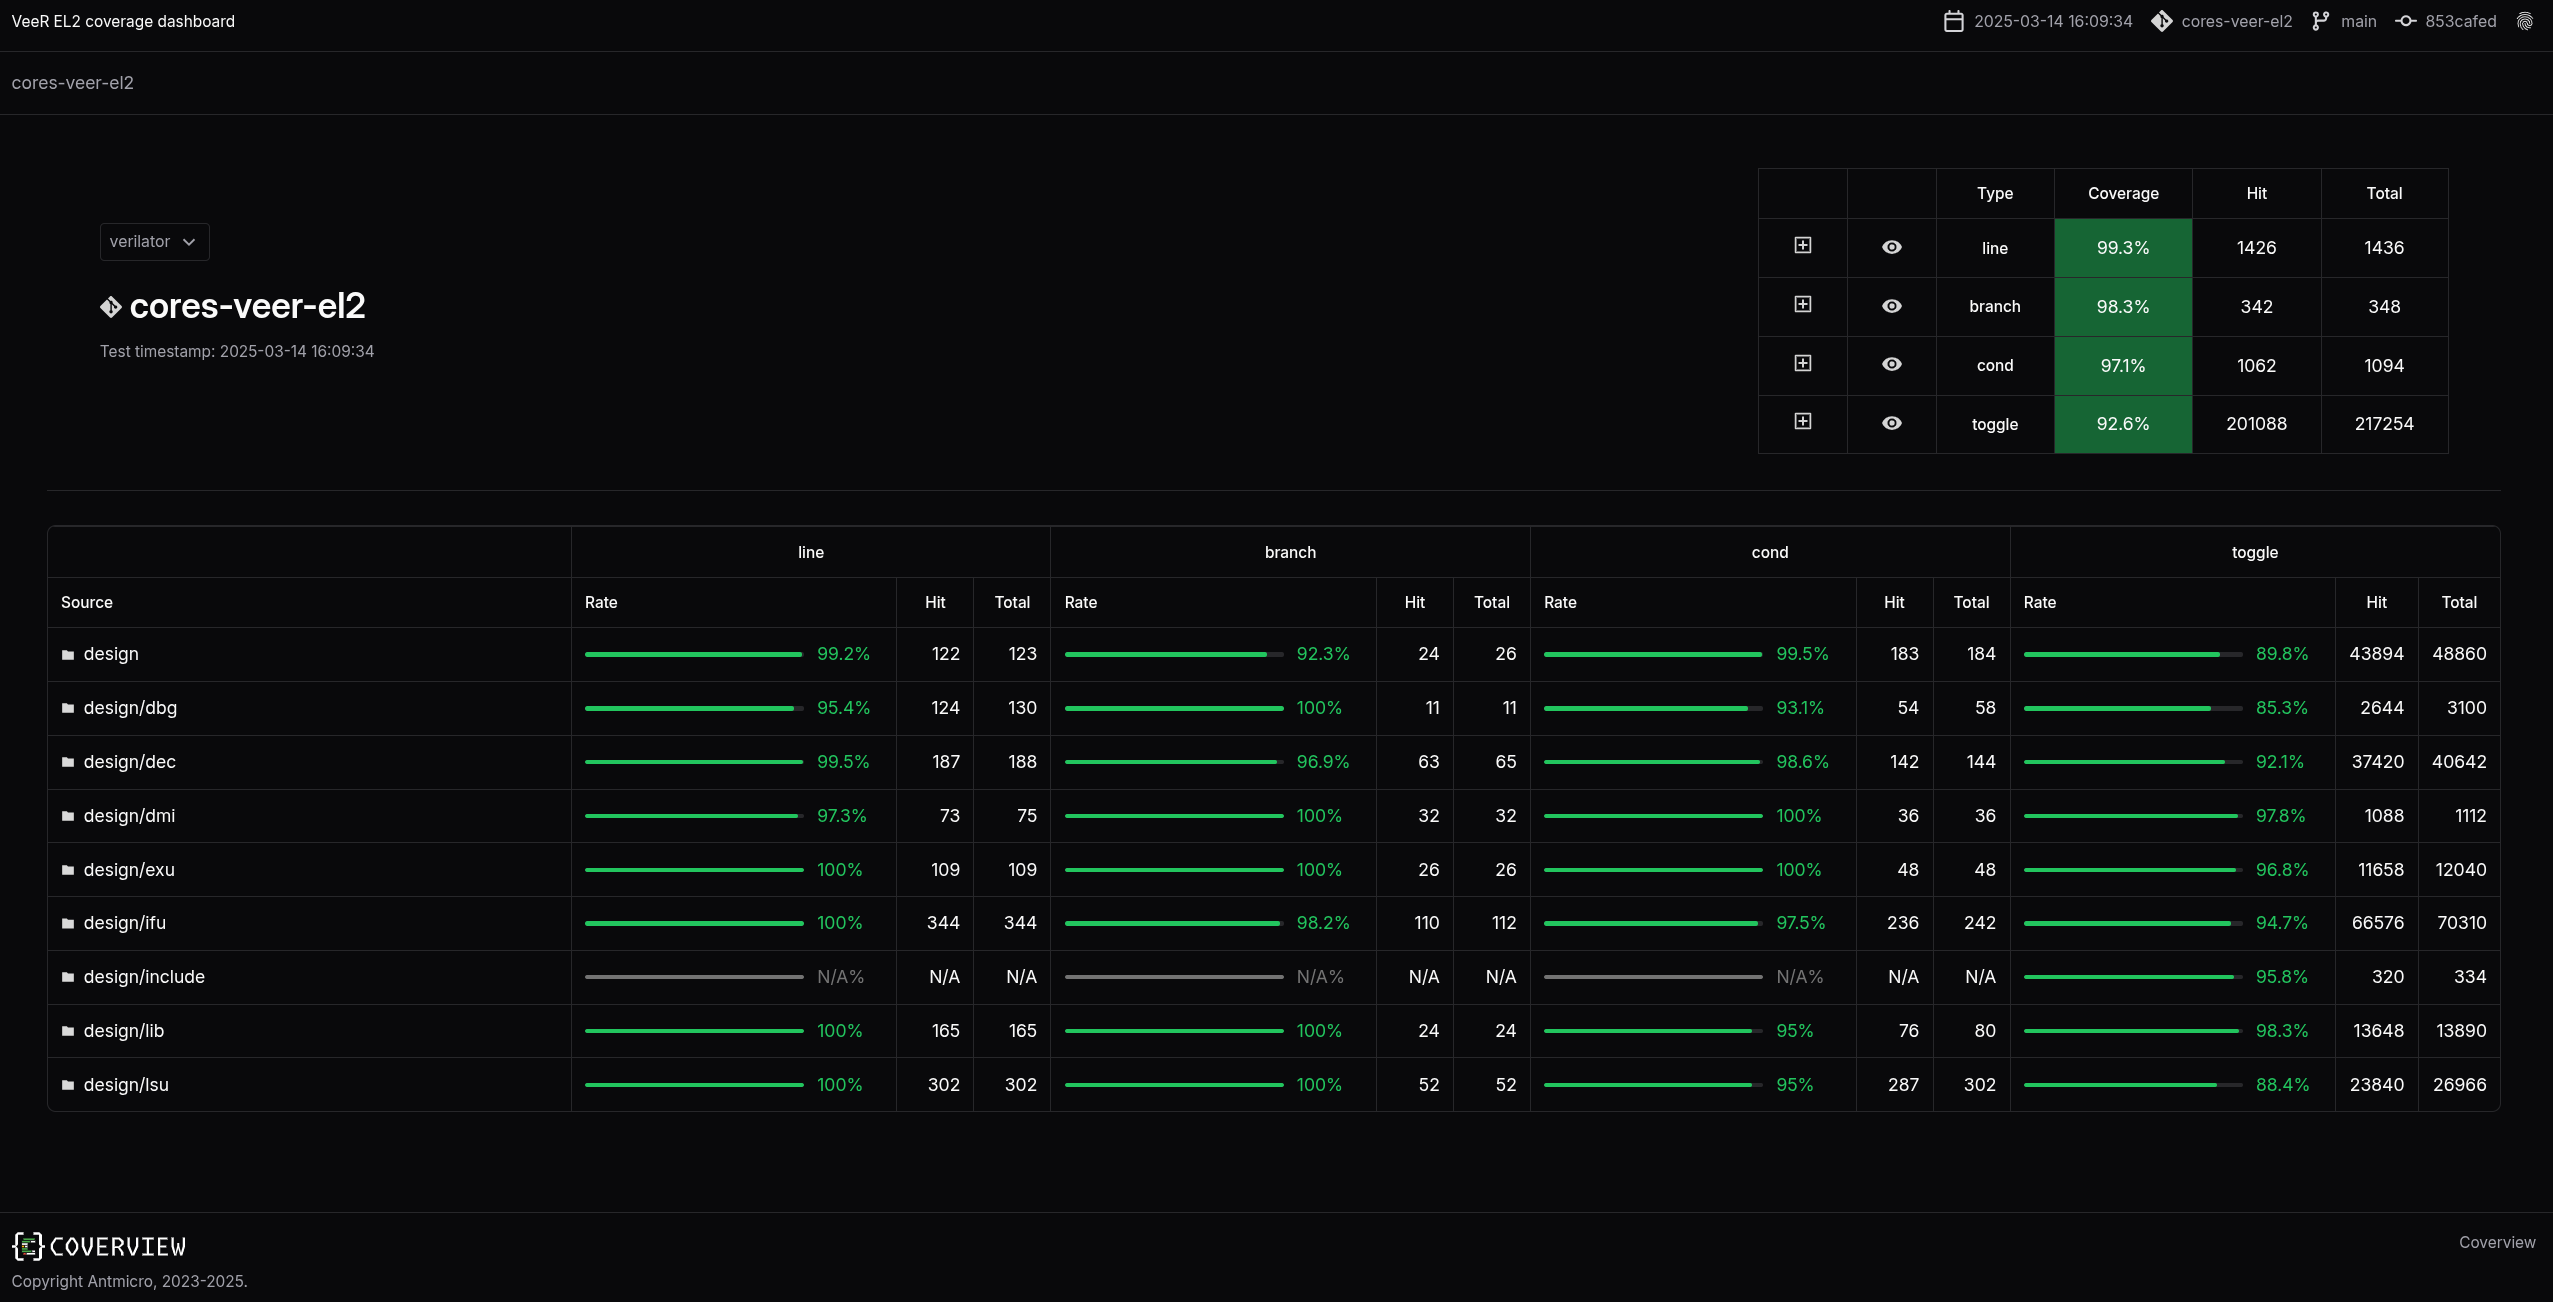Click the 217254 toggle total cell
This screenshot has height=1302, width=2553.
tap(2384, 424)
